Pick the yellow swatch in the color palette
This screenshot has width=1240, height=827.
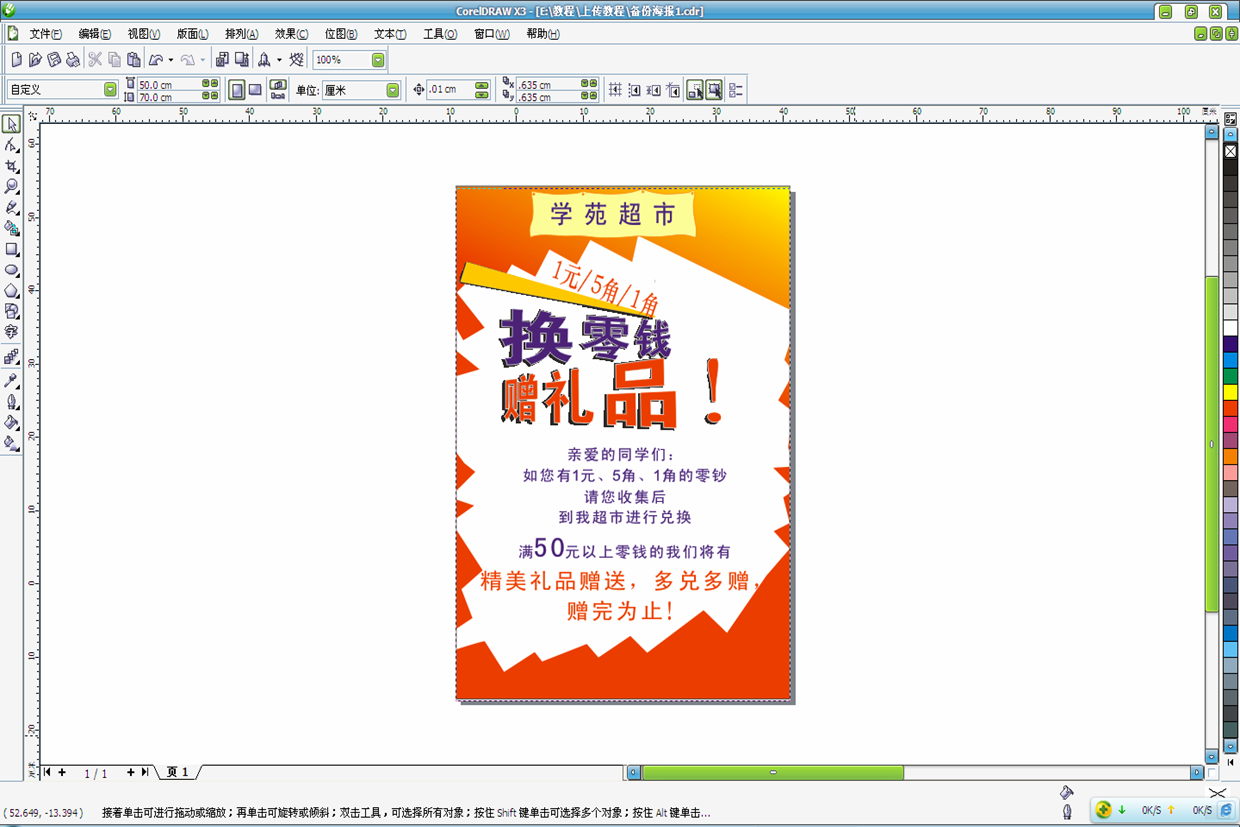click(1230, 392)
